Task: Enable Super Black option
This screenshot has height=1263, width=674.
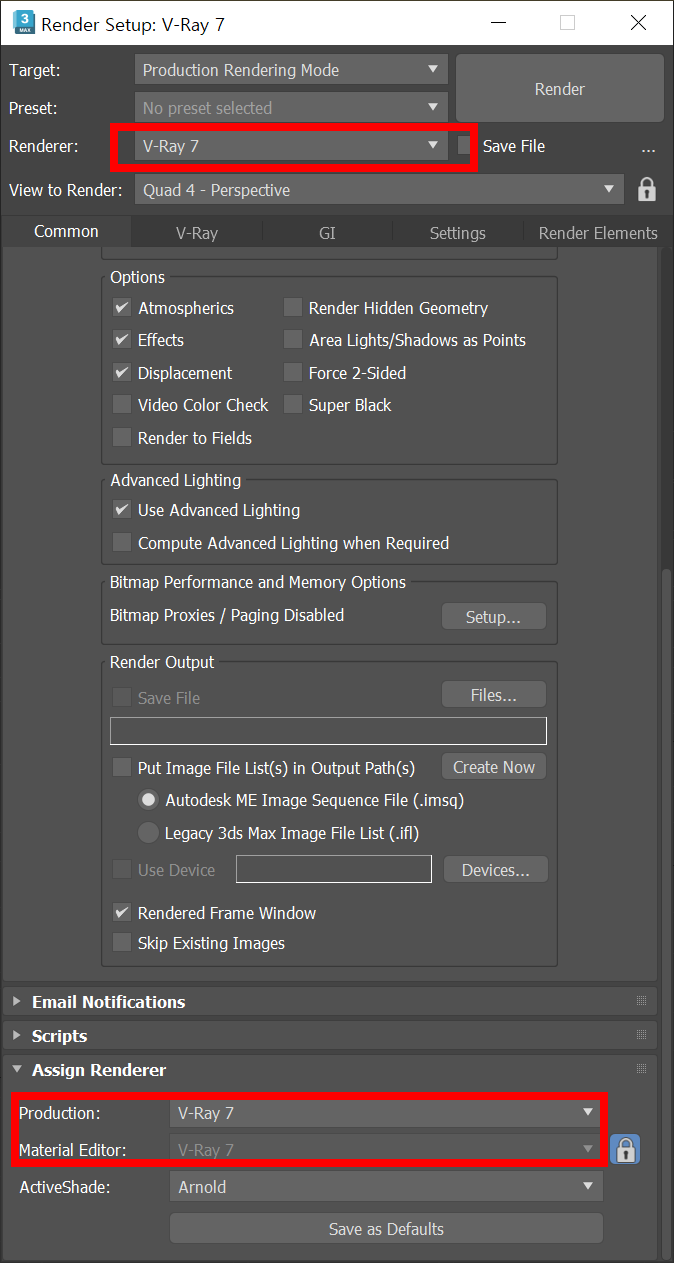Action: (293, 405)
